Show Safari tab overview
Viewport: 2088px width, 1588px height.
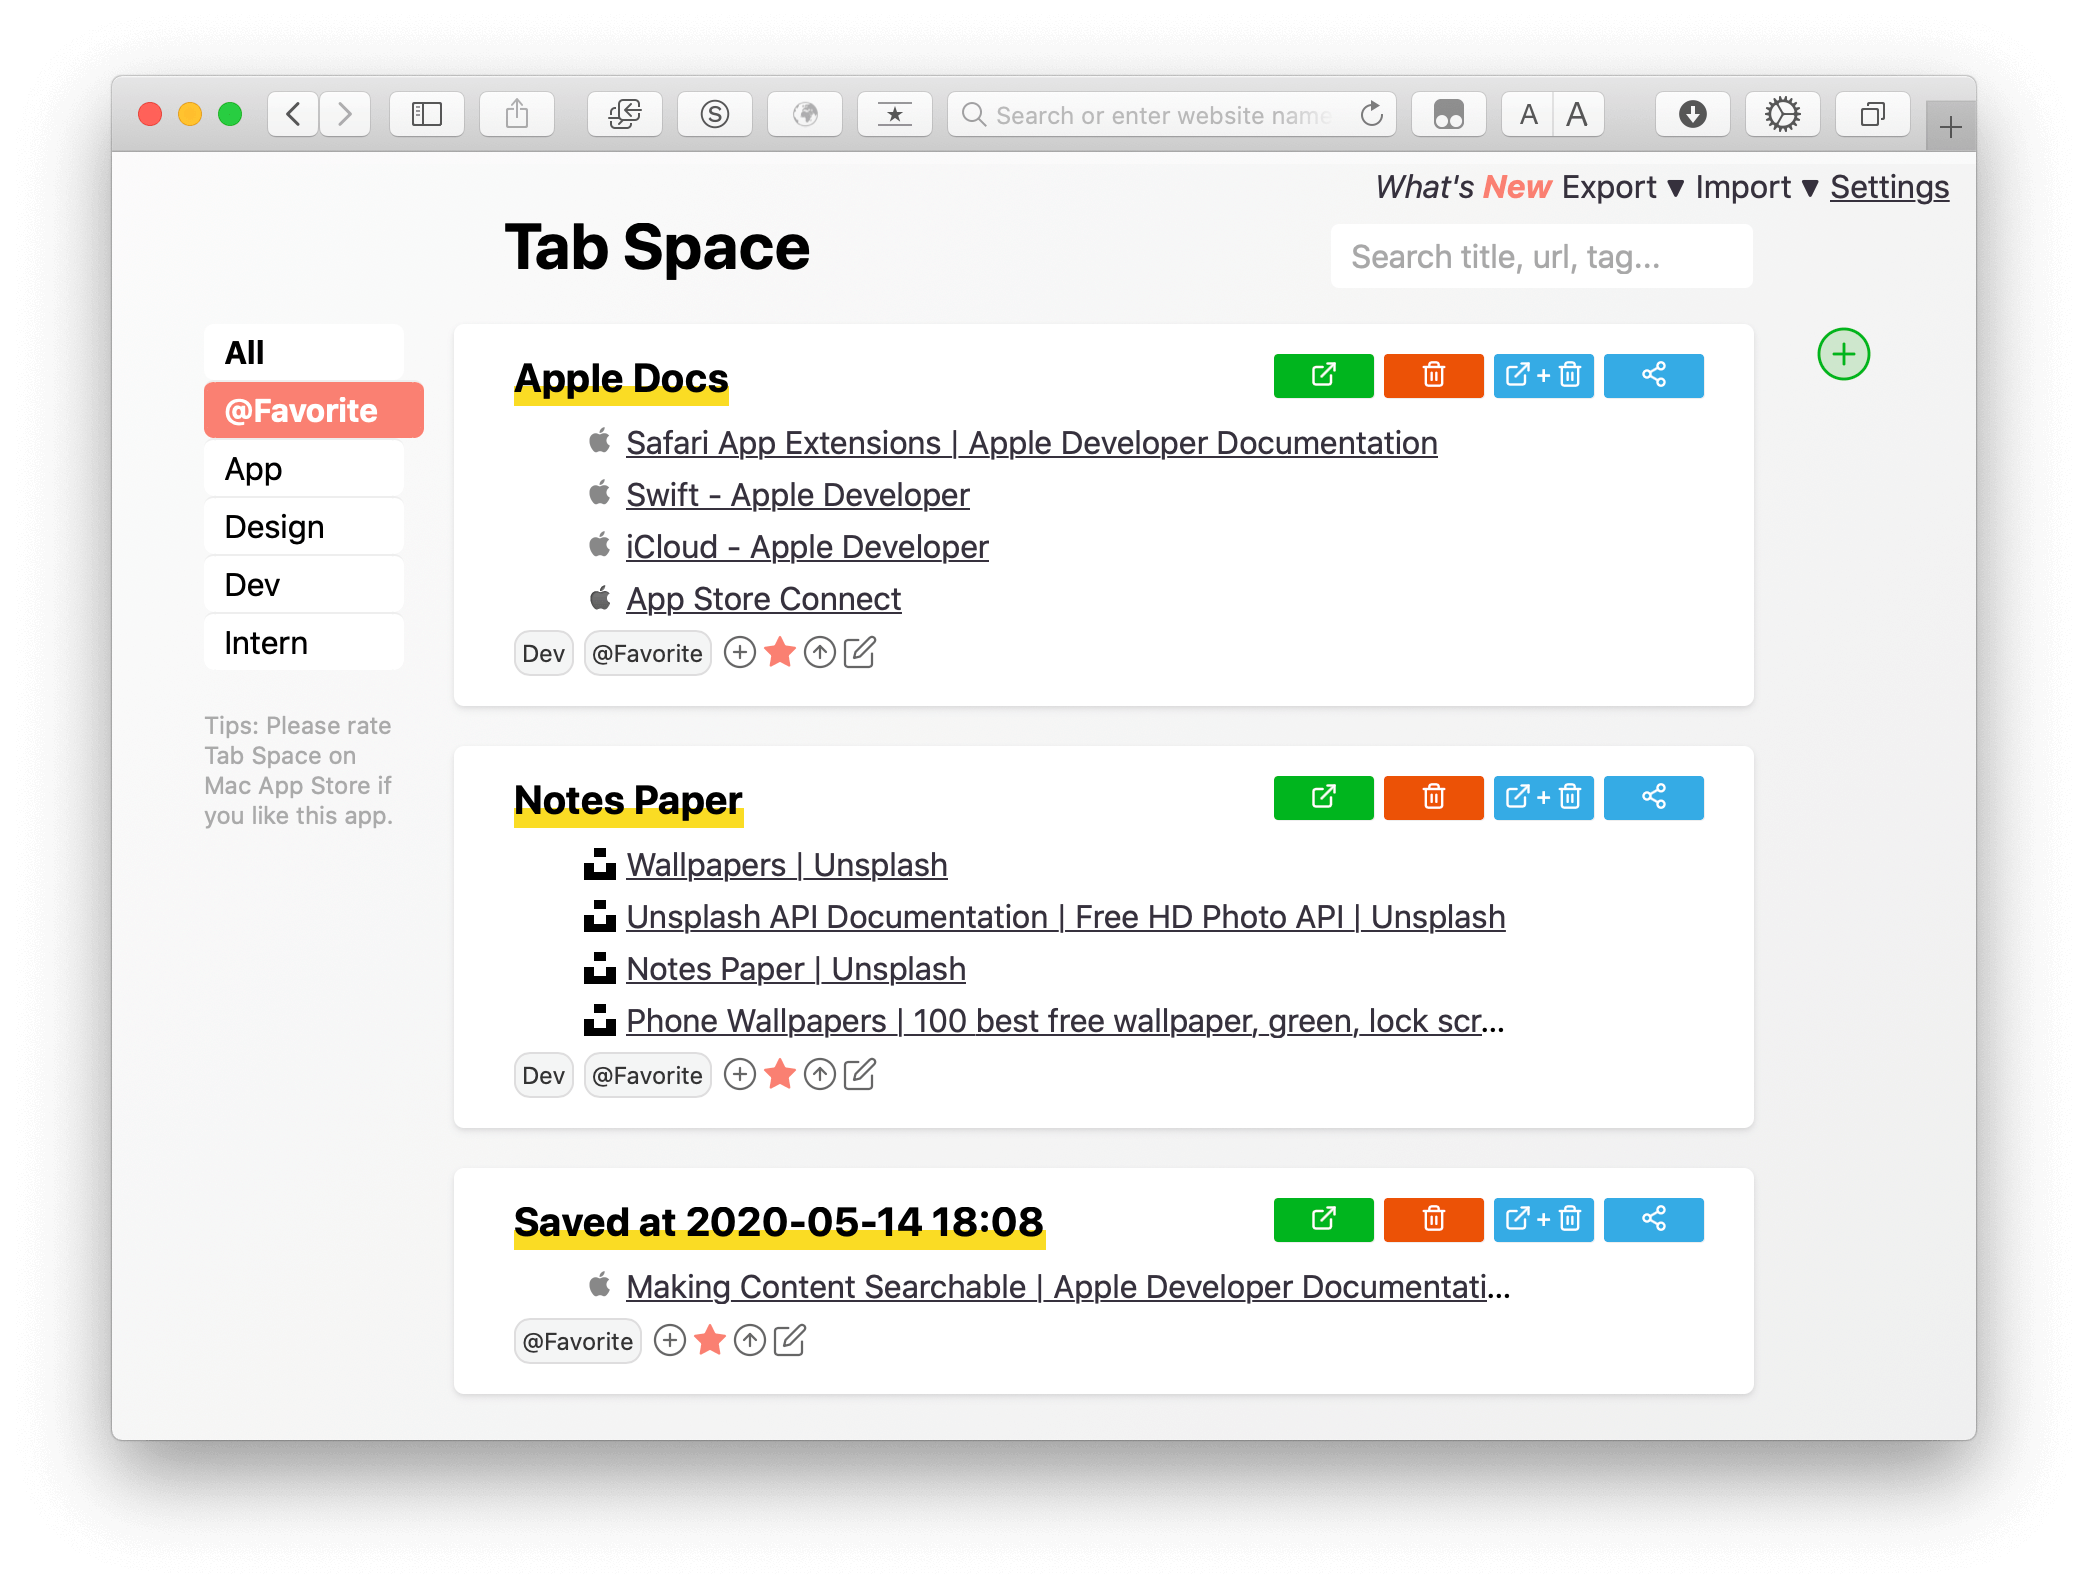click(1872, 114)
